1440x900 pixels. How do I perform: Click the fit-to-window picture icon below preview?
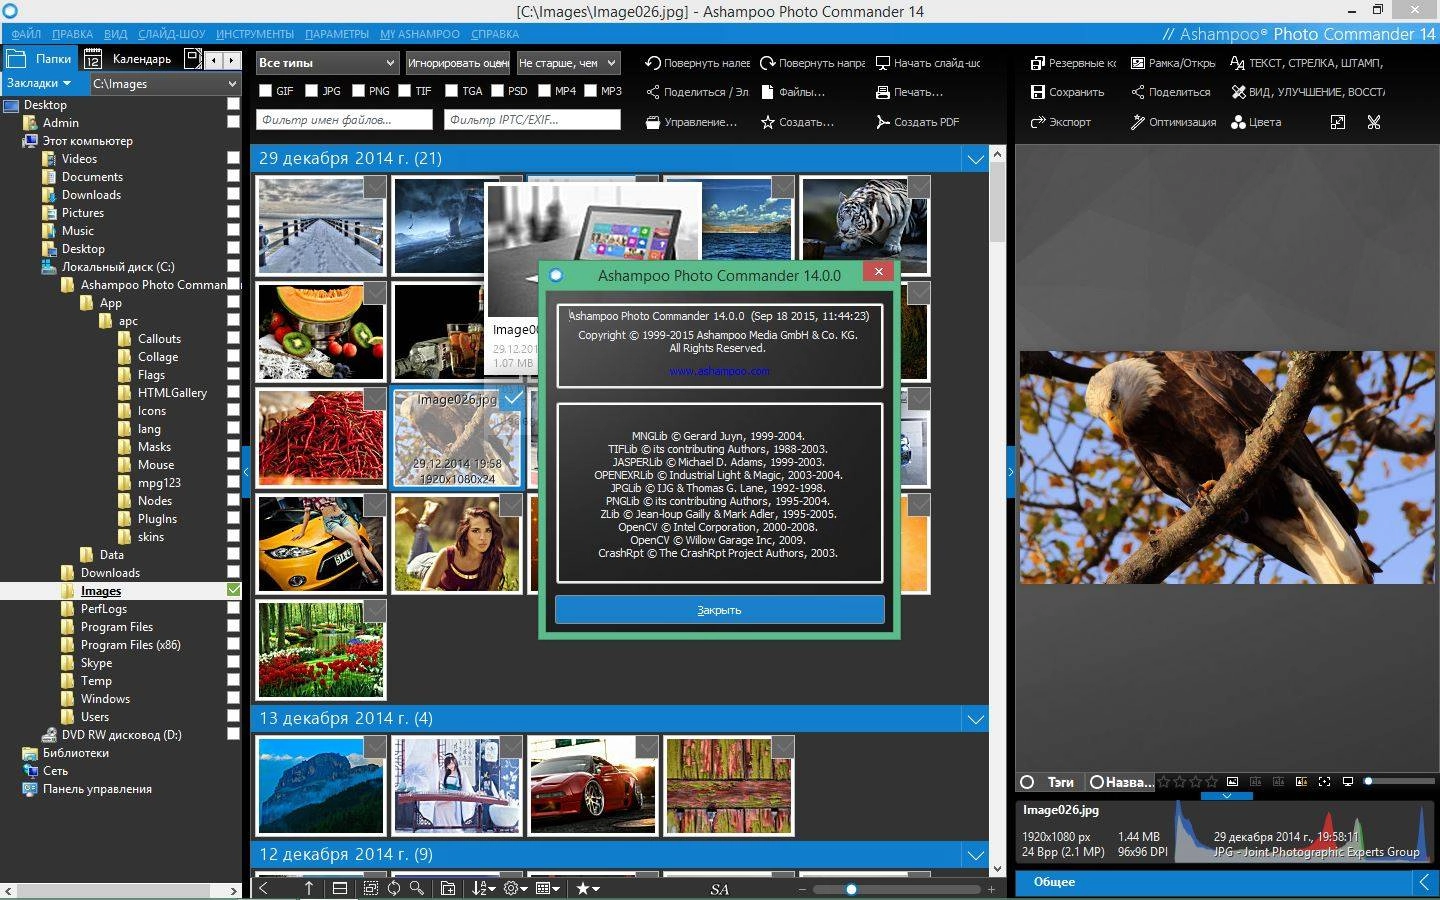(1232, 782)
